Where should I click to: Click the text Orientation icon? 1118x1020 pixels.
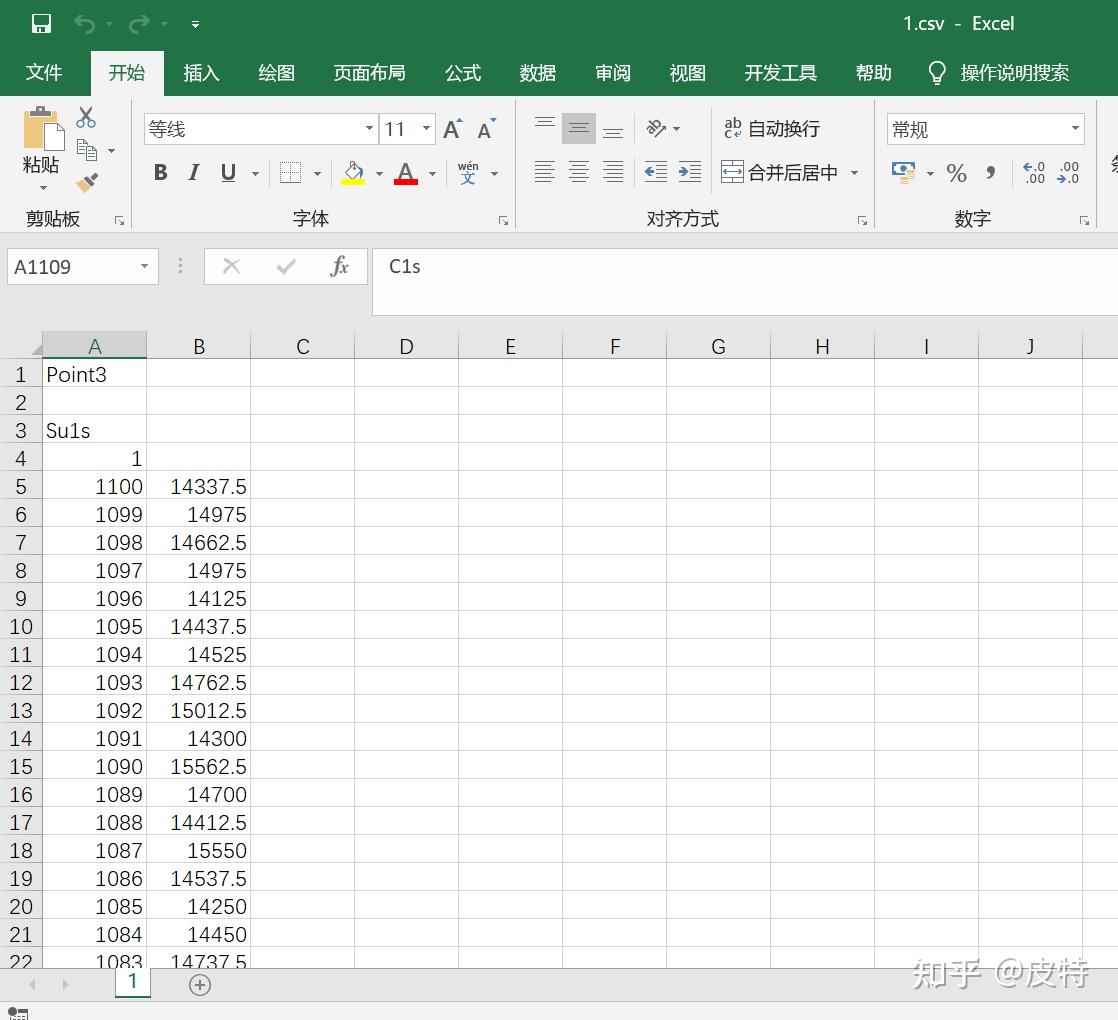pyautogui.click(x=655, y=128)
